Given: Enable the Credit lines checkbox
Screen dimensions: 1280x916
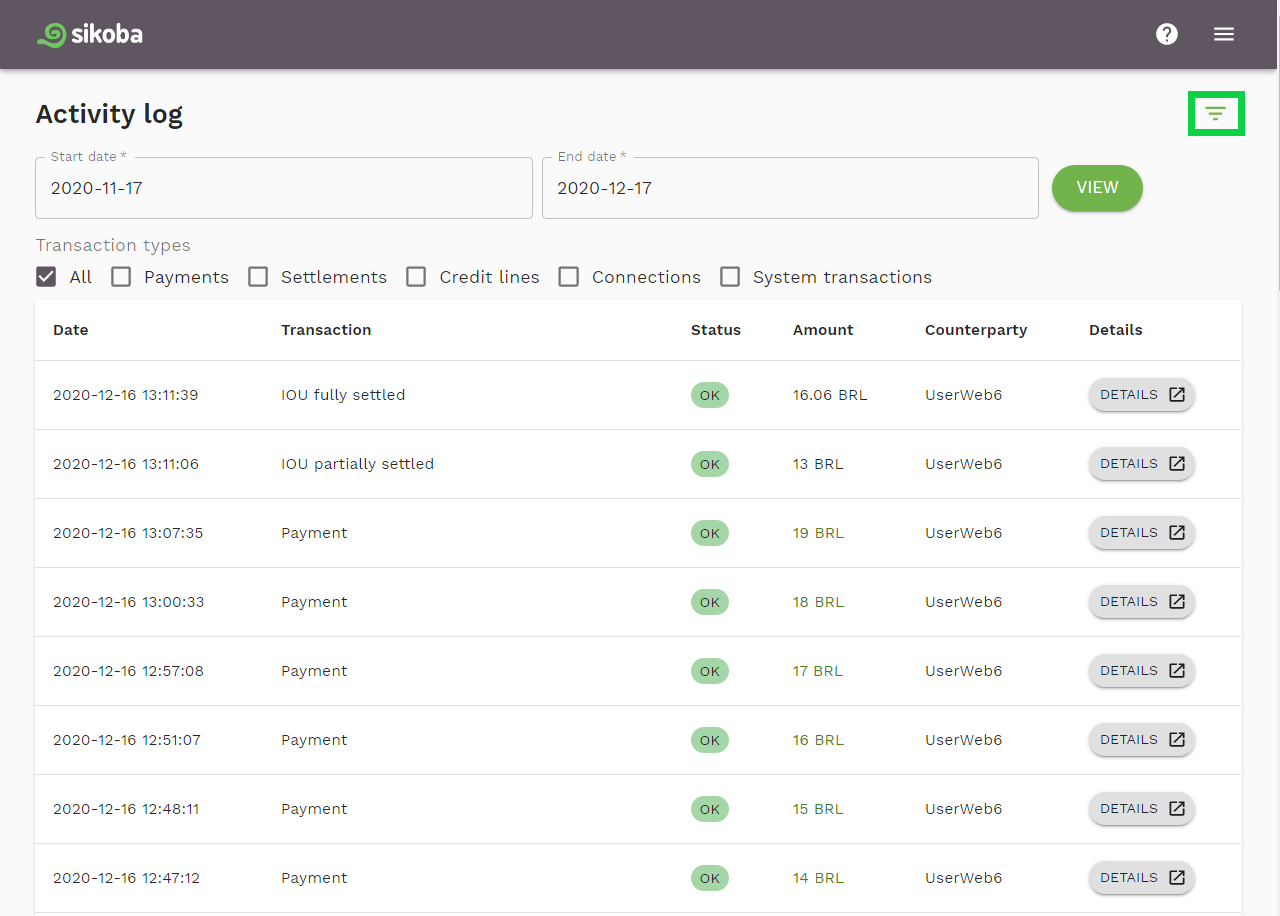Looking at the screenshot, I should point(416,277).
